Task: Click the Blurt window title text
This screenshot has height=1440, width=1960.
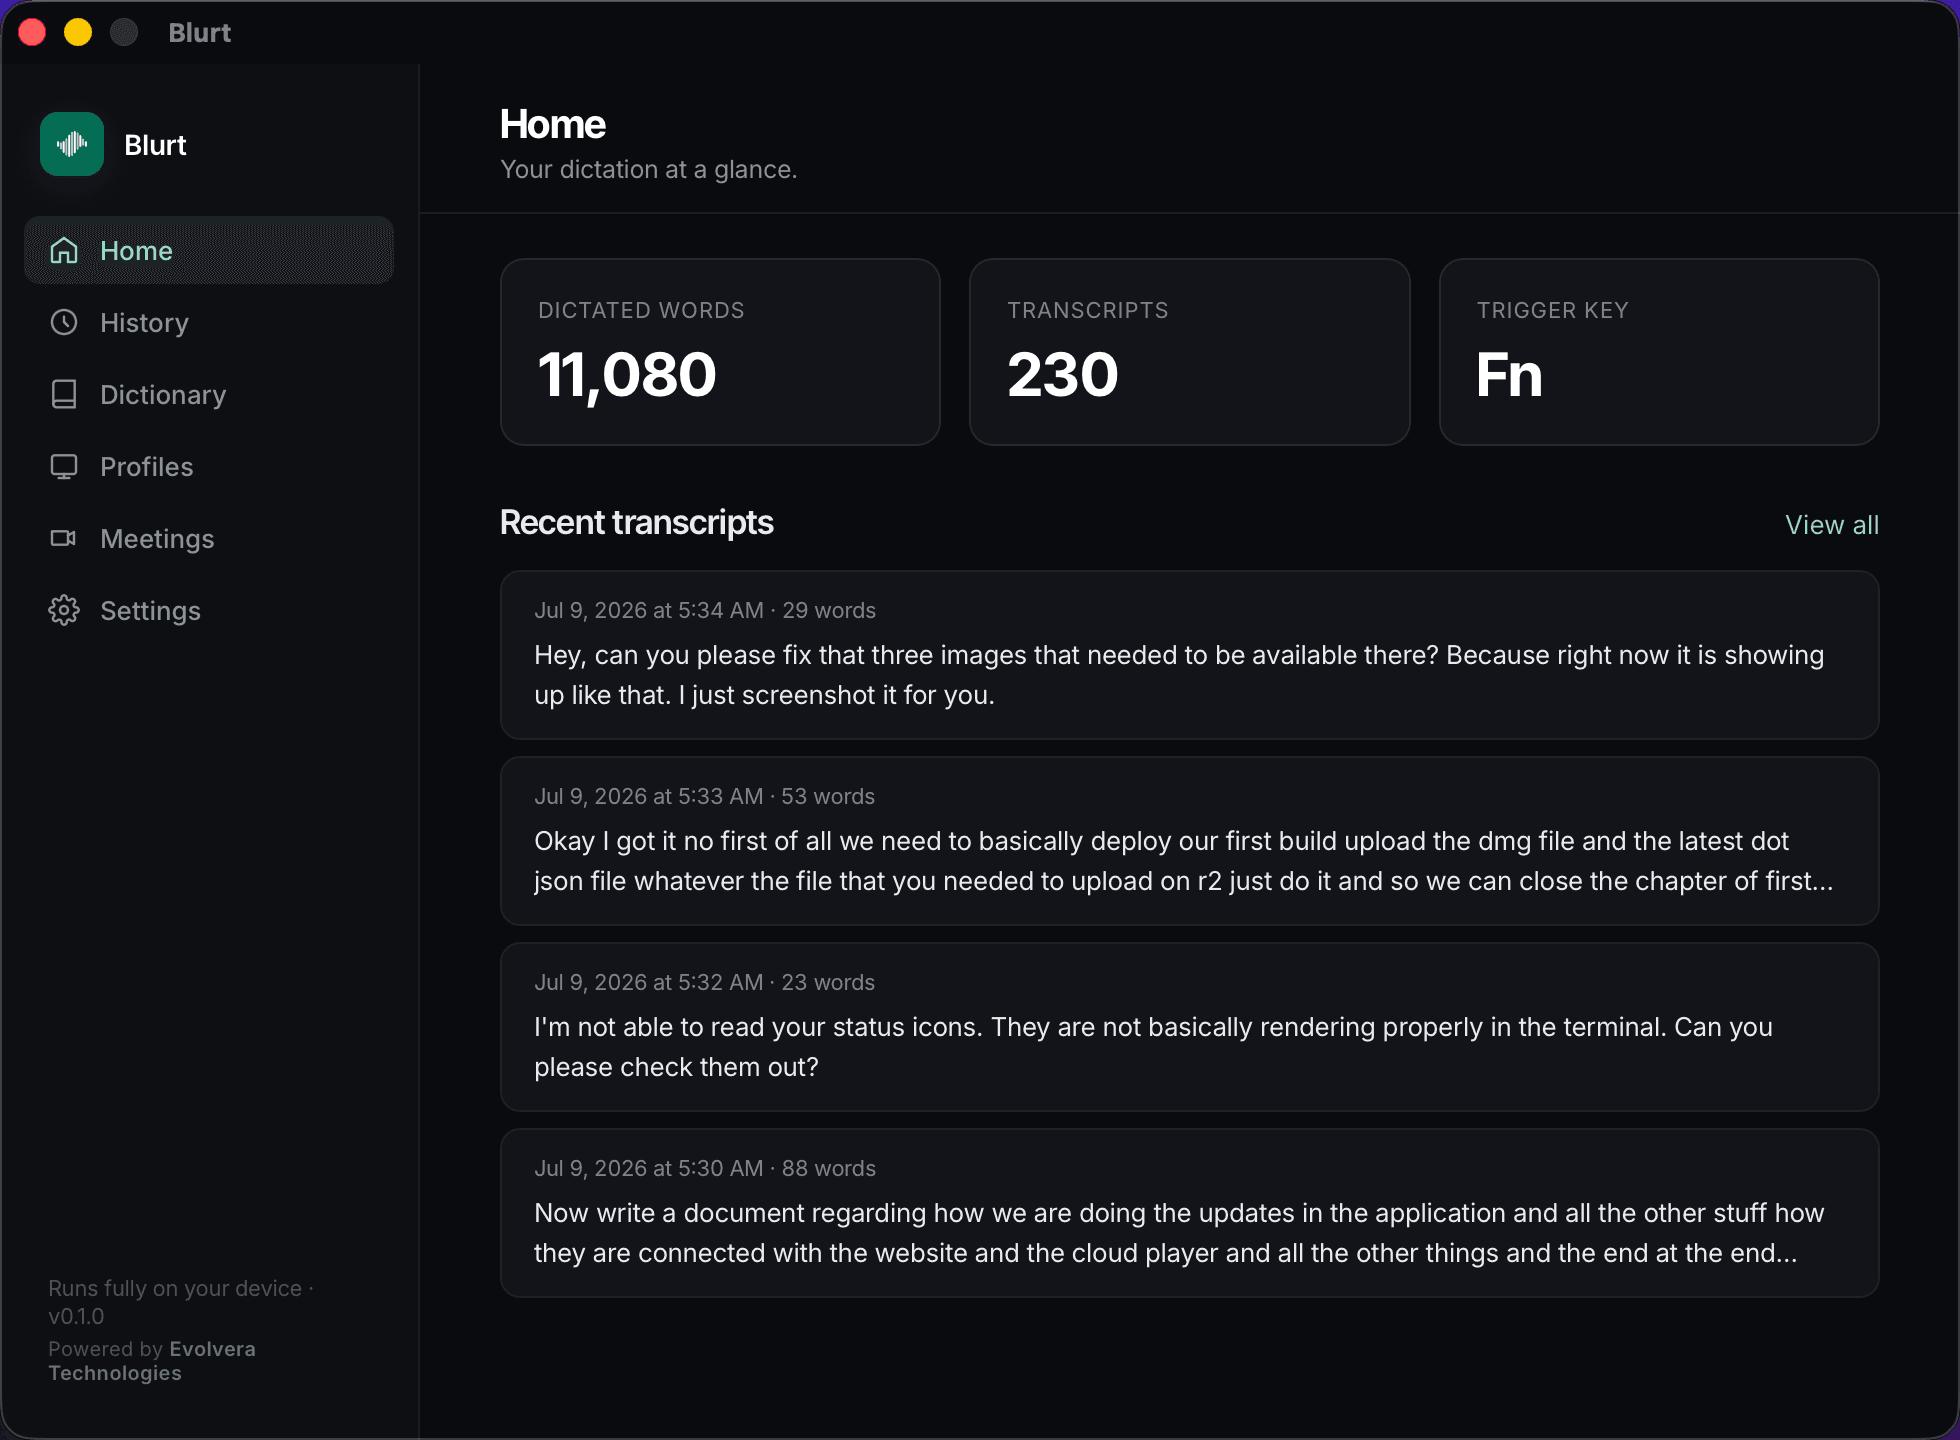Action: click(x=200, y=33)
